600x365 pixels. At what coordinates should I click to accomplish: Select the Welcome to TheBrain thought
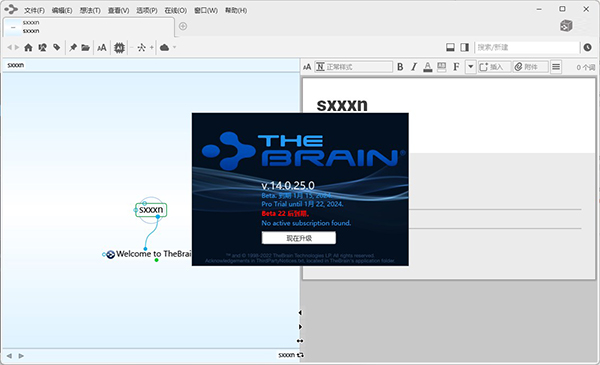[153, 254]
